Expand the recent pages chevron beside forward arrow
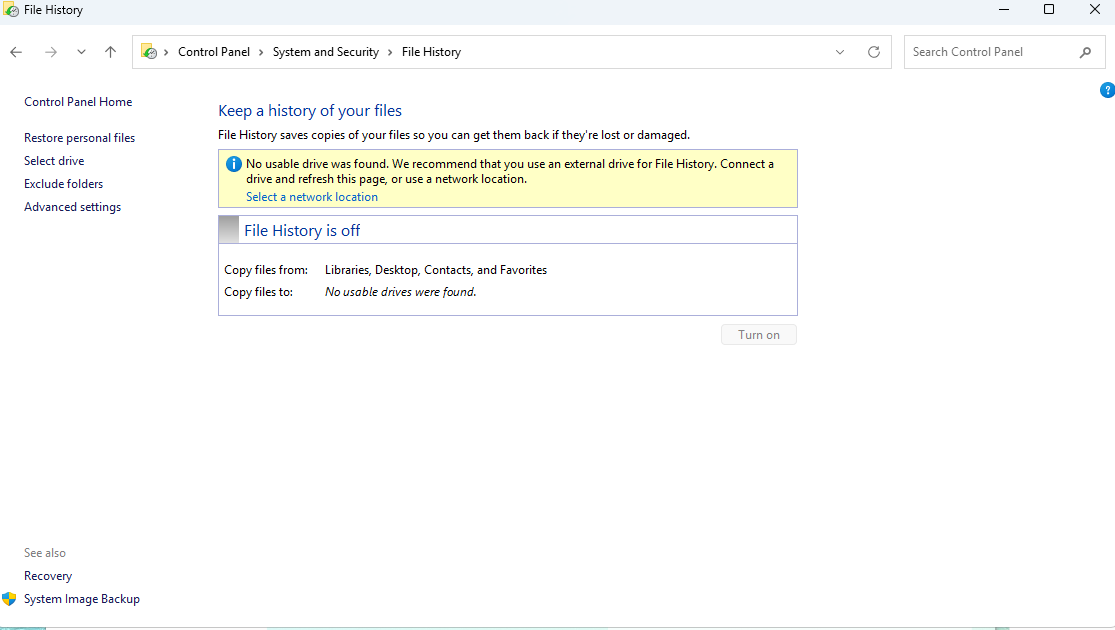 (80, 51)
